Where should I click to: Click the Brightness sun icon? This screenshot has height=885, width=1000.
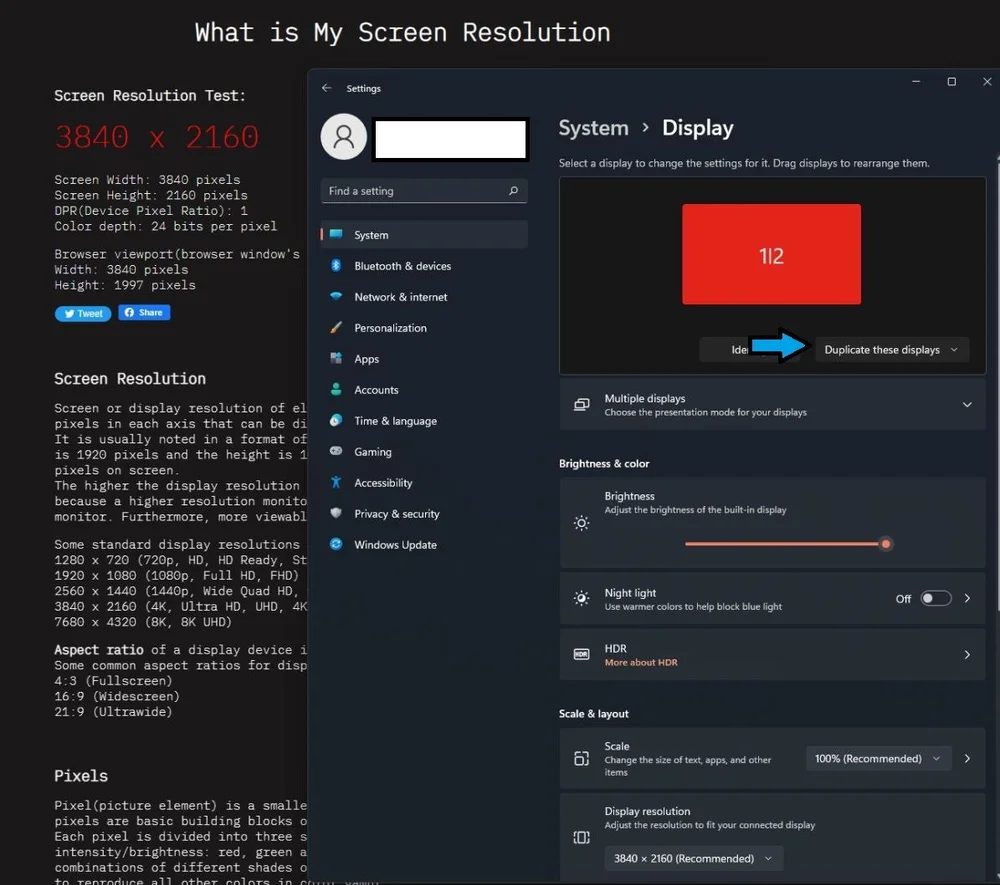coord(582,523)
